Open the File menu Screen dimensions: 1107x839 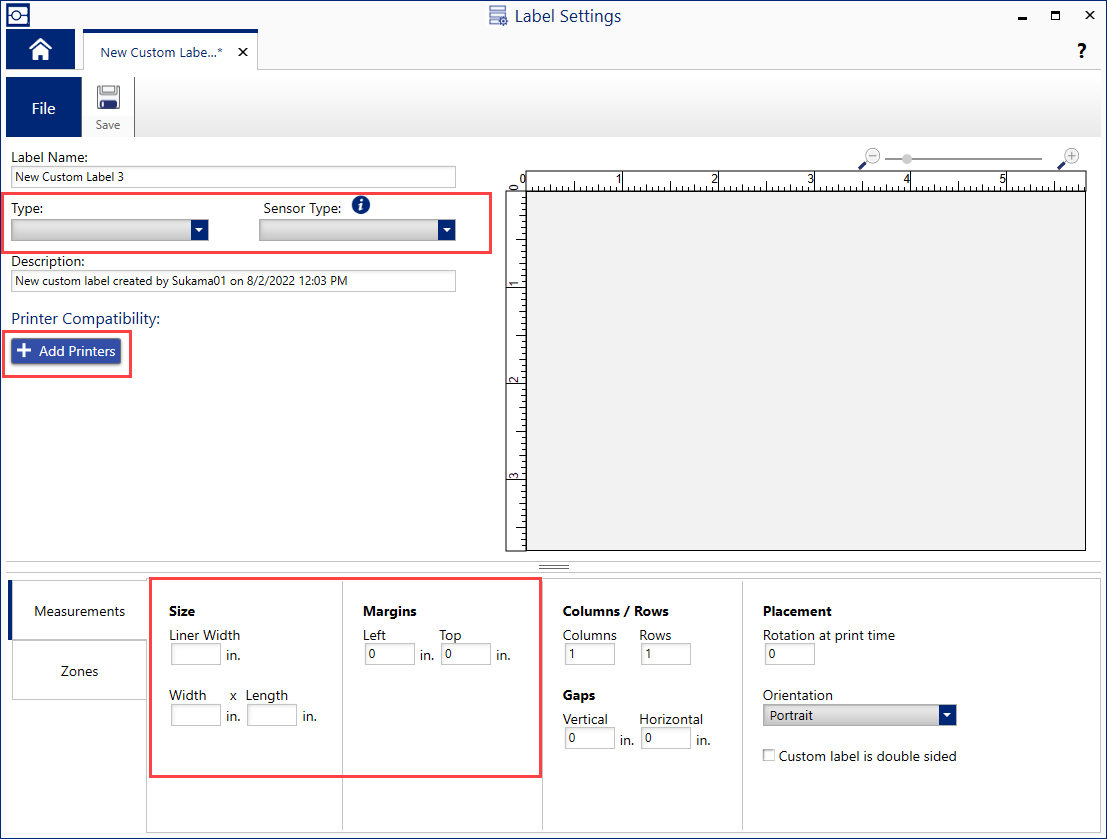(43, 108)
